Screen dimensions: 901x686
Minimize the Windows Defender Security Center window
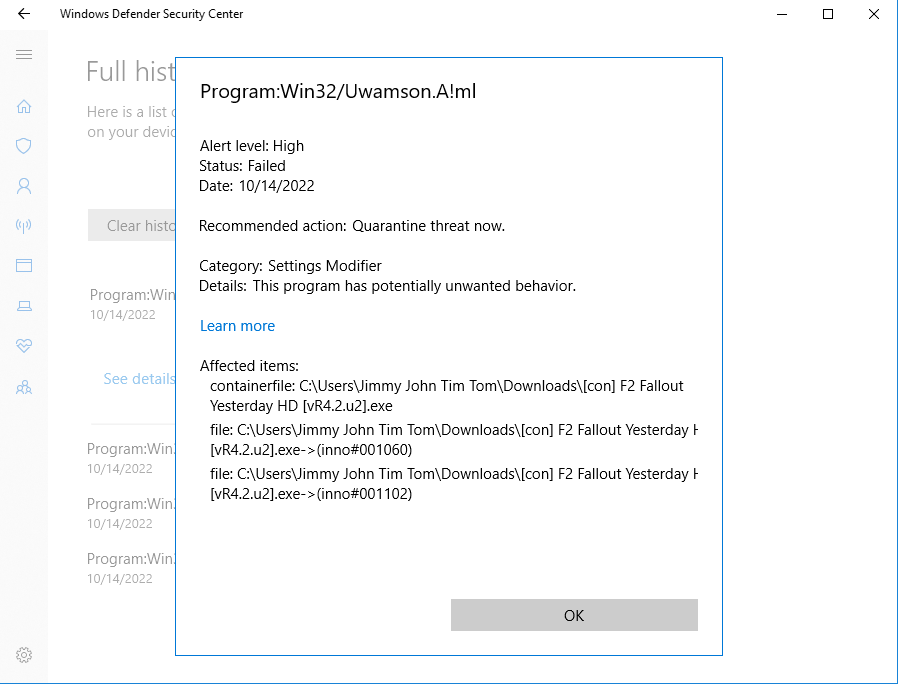pyautogui.click(x=781, y=14)
